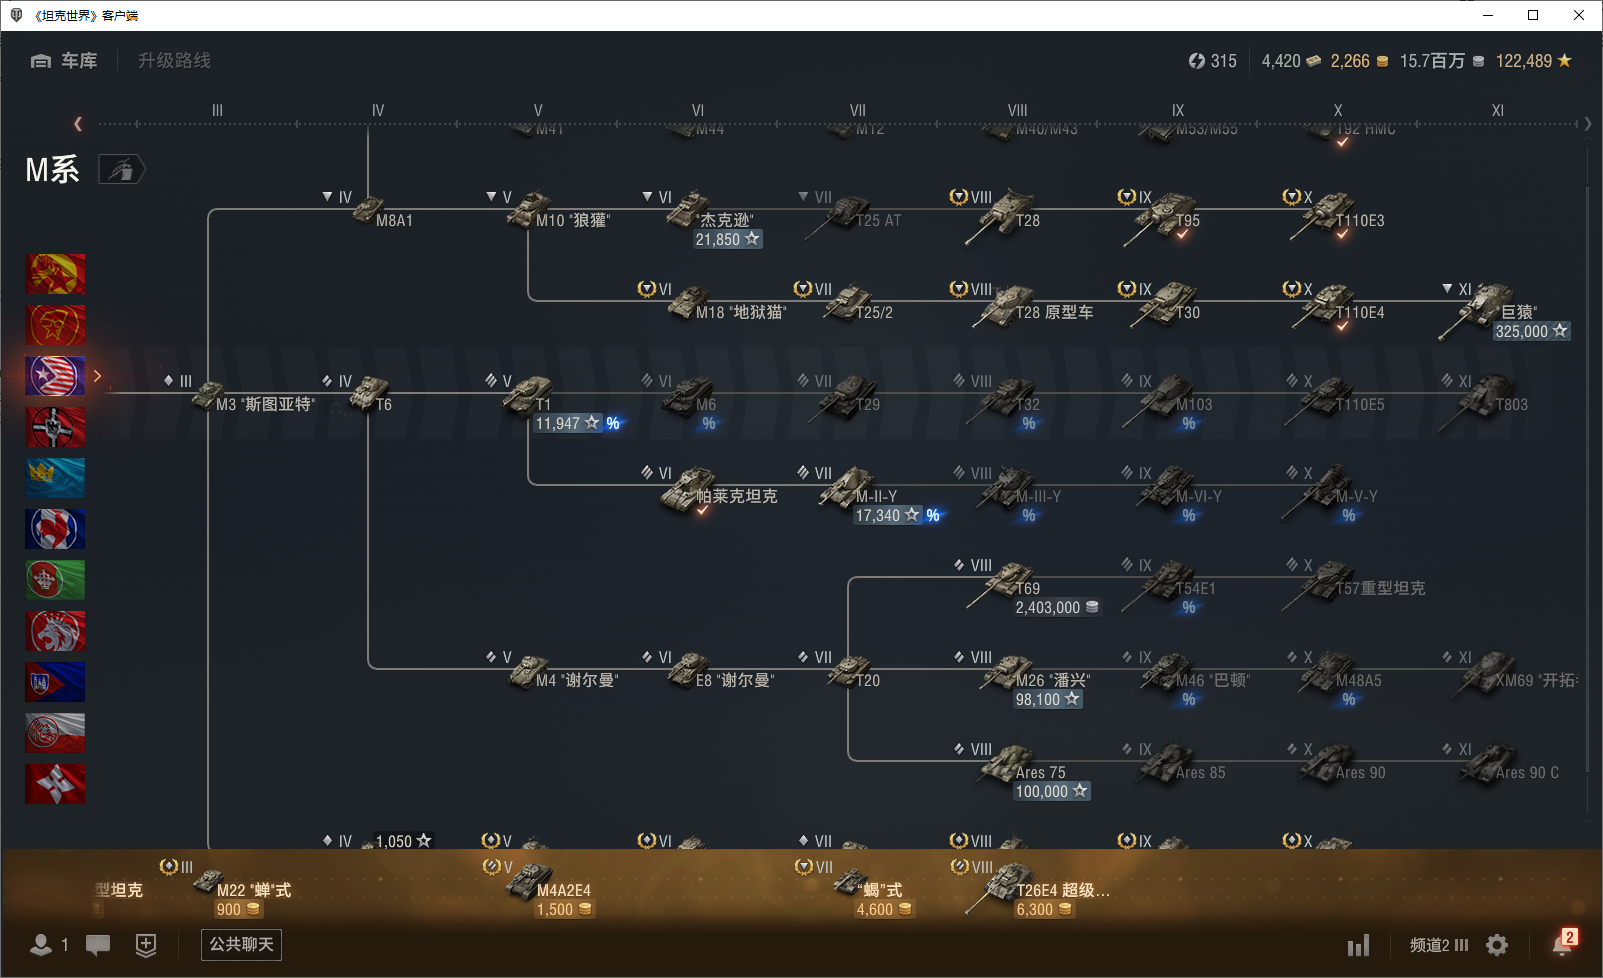The height and width of the screenshot is (978, 1603).
Task: Select the top red flag with yellow disc
Action: coord(55,274)
